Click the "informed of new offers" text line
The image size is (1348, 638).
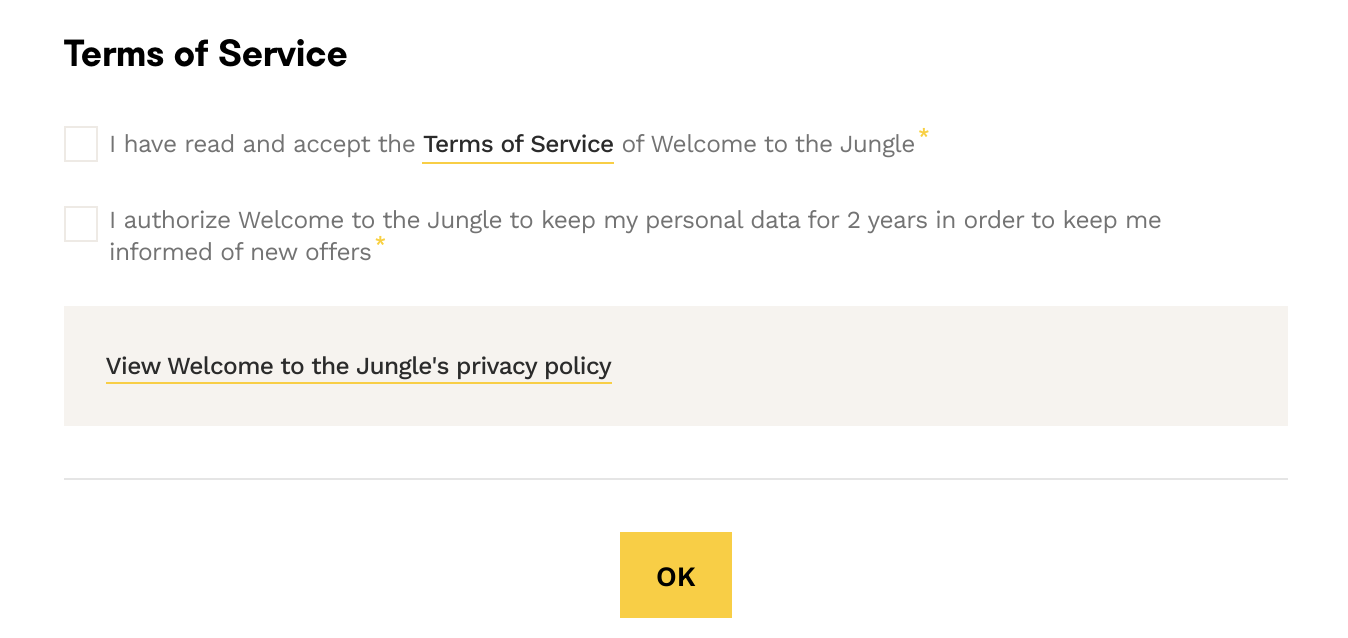pyautogui.click(x=240, y=252)
